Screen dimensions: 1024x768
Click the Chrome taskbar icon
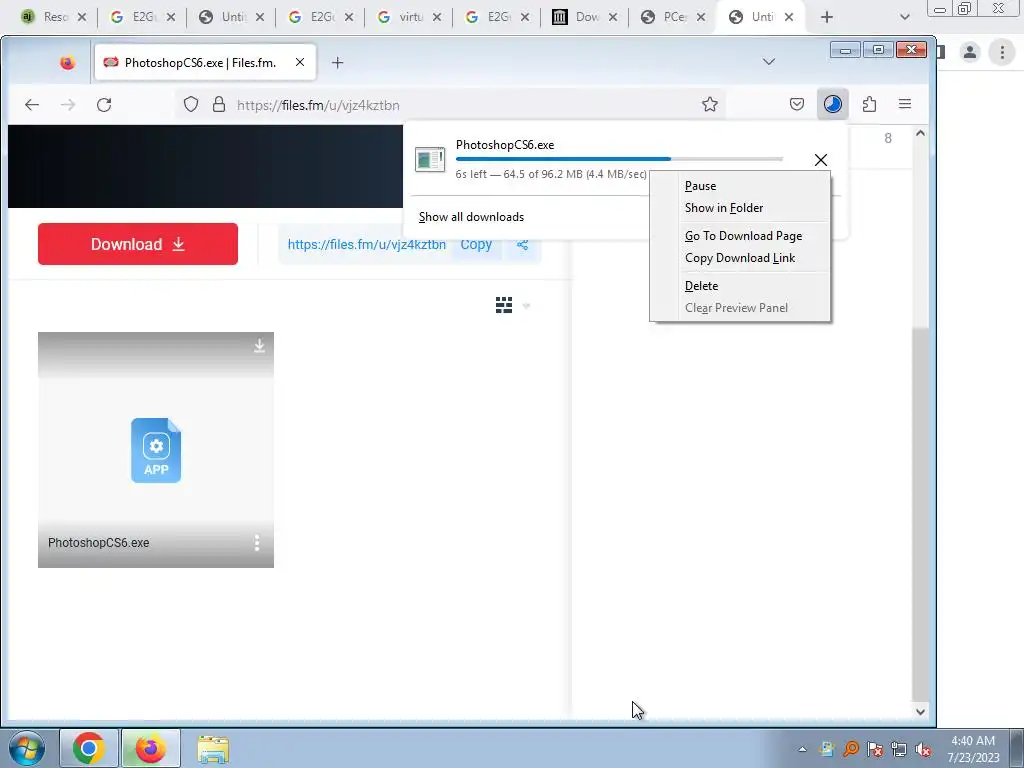pyautogui.click(x=89, y=748)
